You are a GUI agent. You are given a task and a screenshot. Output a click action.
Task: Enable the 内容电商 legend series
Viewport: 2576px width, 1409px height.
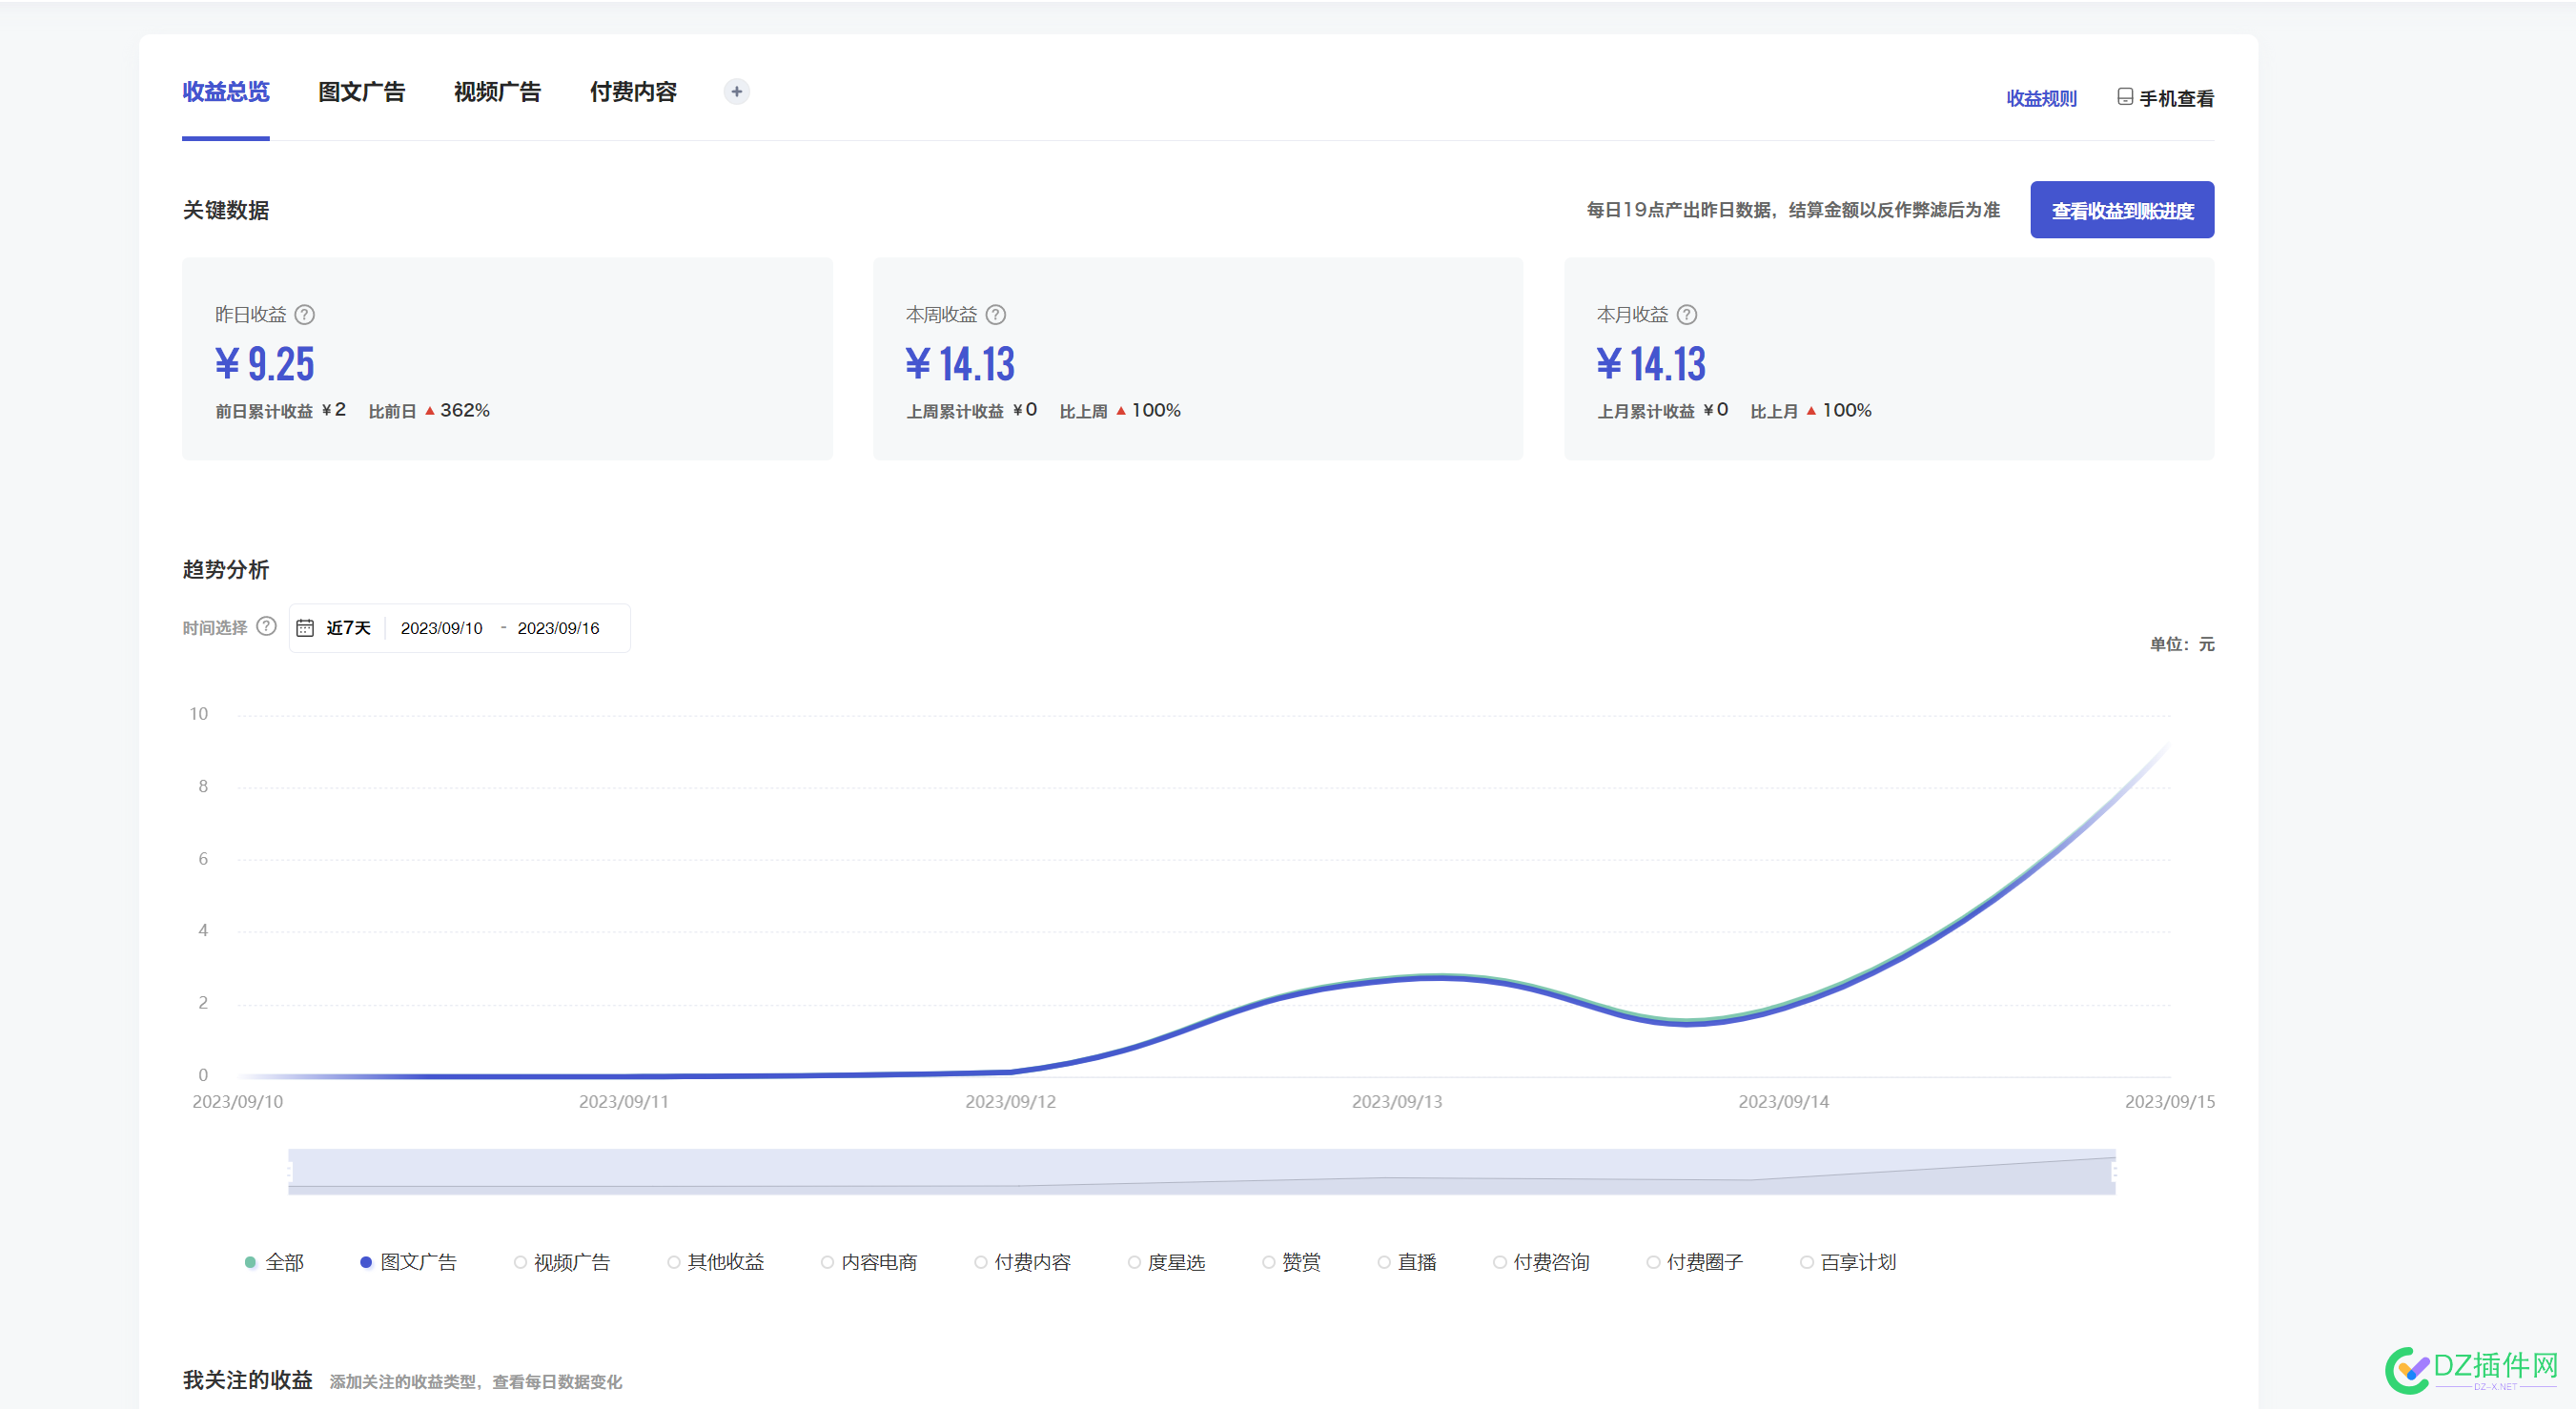click(x=869, y=1262)
